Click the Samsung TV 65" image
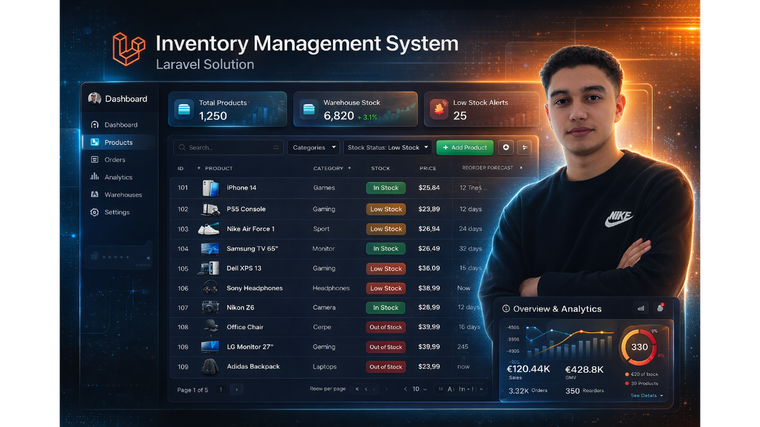The height and width of the screenshot is (427, 760). pos(210,249)
